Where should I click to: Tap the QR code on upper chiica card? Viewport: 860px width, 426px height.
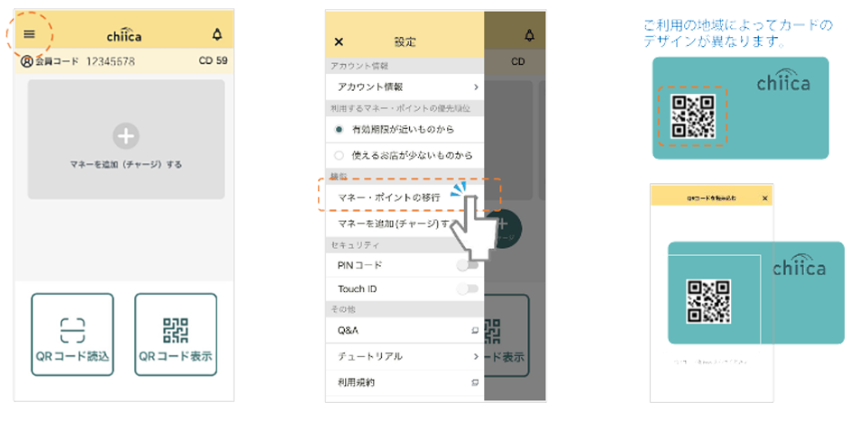pos(693,116)
